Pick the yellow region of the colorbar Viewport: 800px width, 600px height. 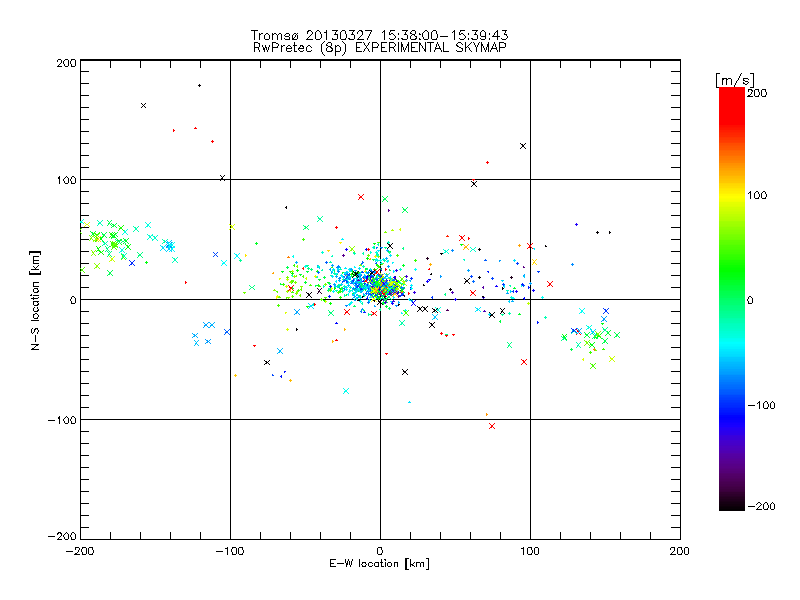732,196
